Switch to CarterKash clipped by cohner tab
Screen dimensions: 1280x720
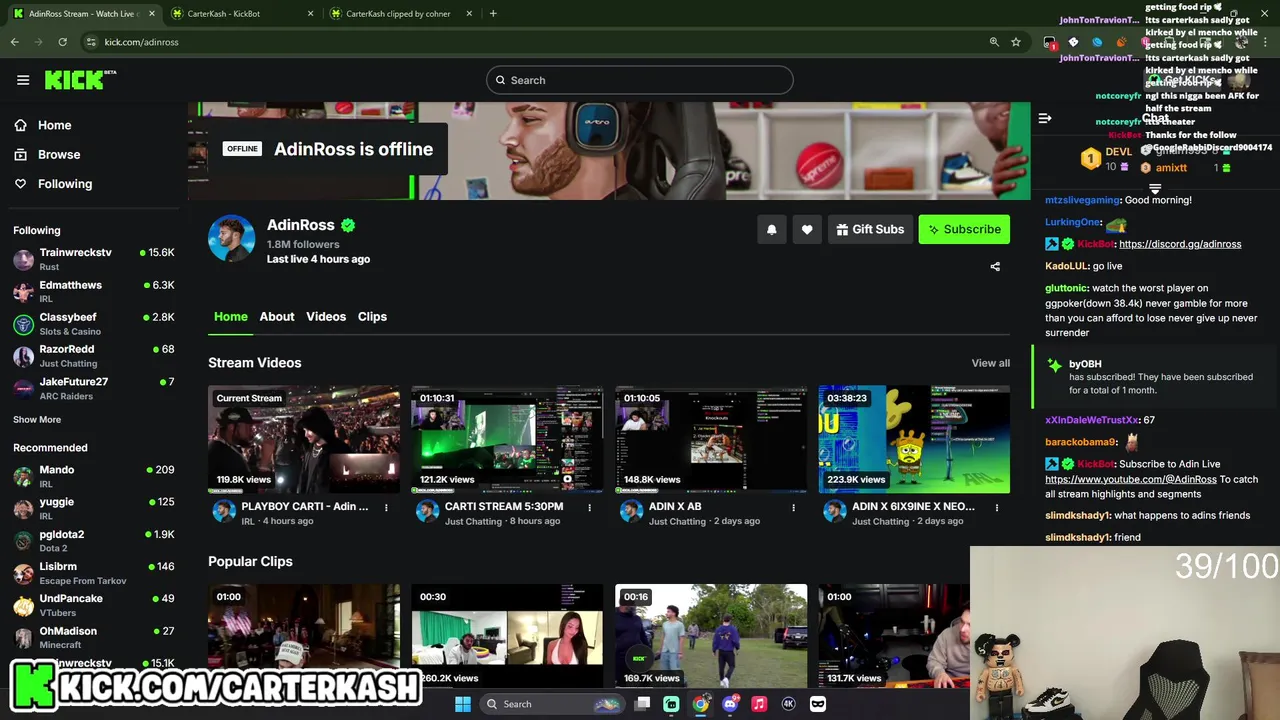point(400,14)
